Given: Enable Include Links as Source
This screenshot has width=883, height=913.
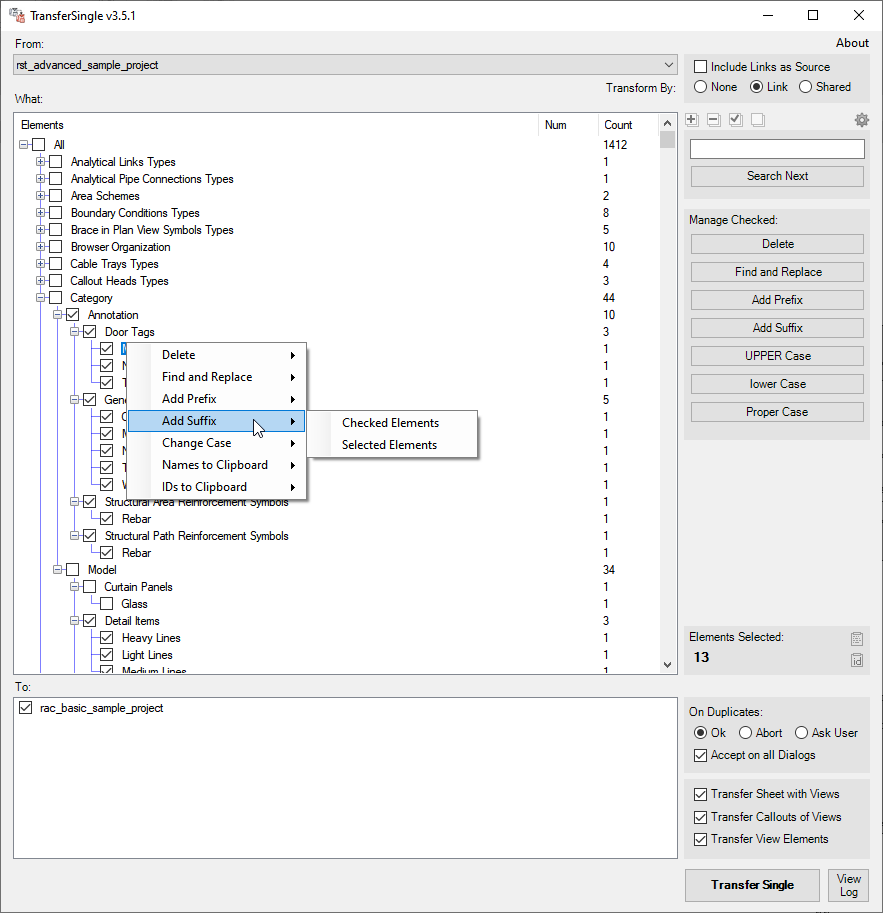Looking at the screenshot, I should (x=700, y=67).
